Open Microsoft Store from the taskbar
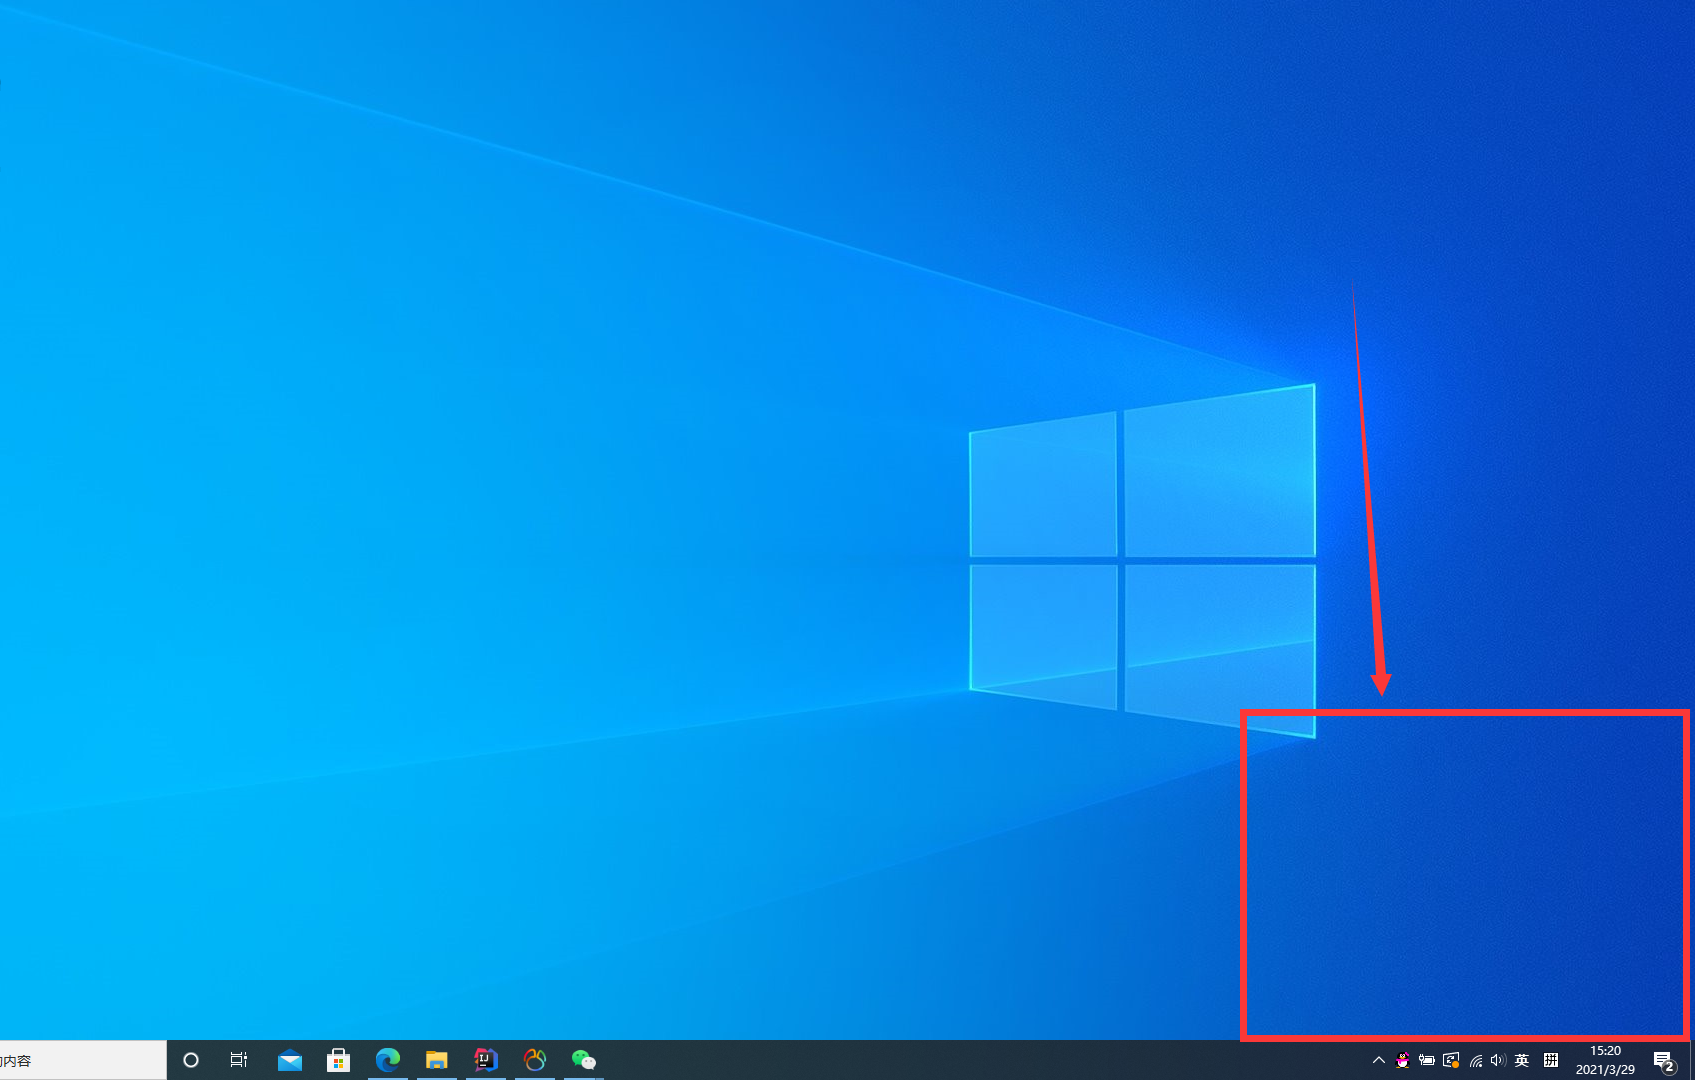 coord(338,1060)
